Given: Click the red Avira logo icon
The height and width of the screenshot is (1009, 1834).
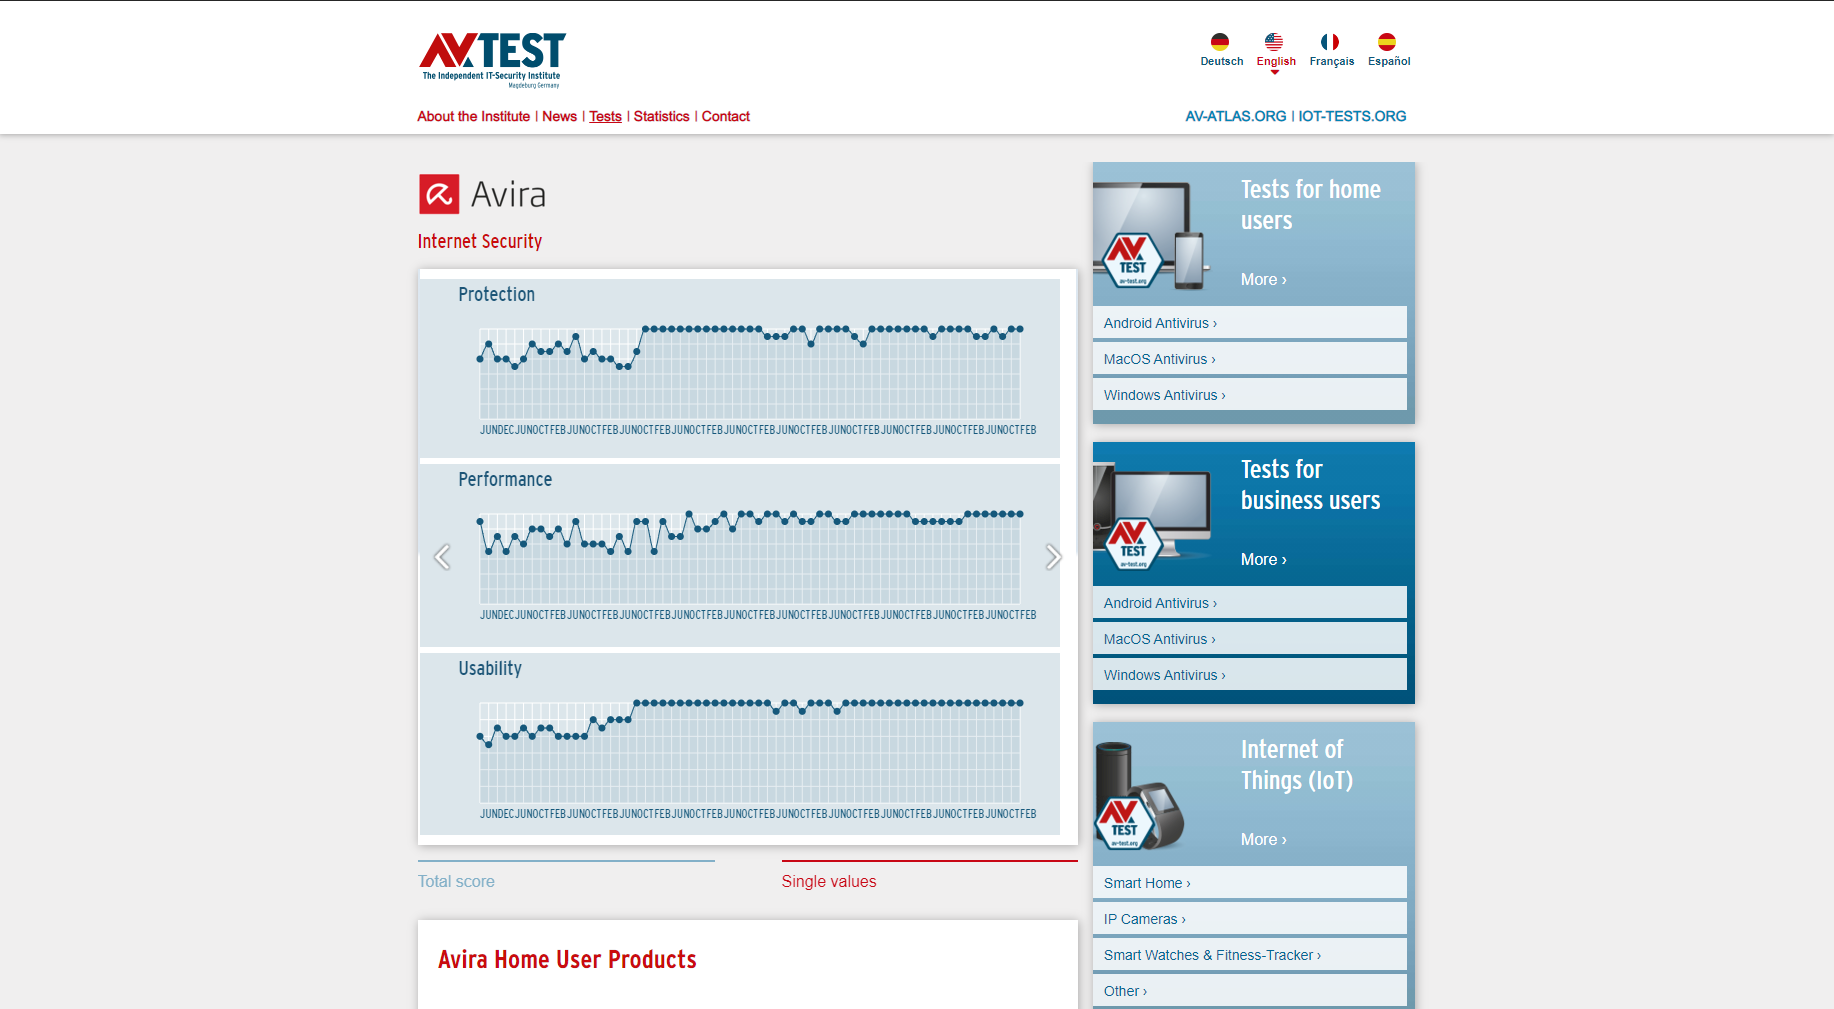Looking at the screenshot, I should 439,194.
